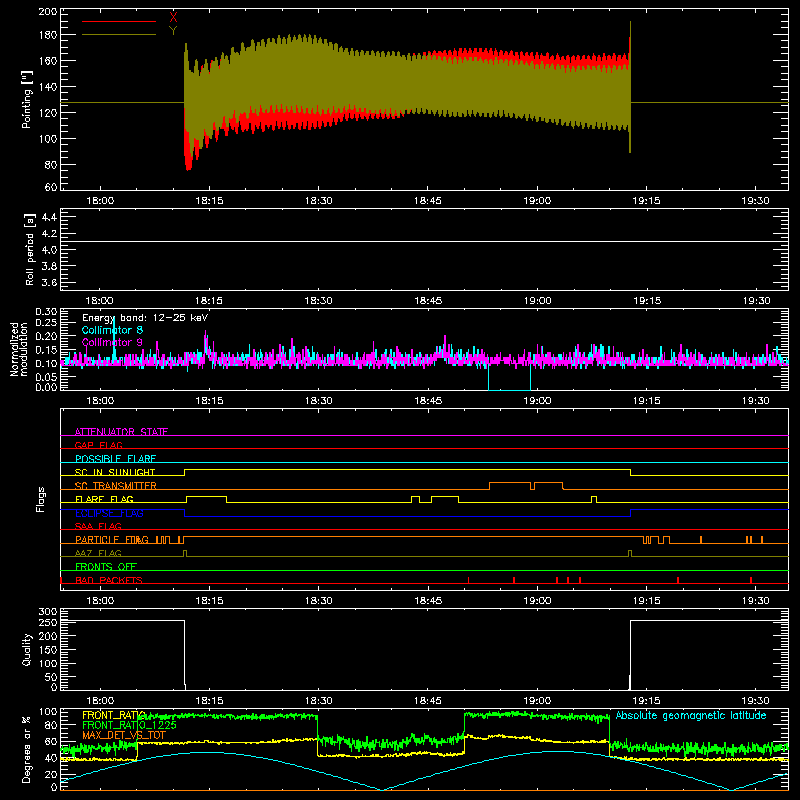Click the FRONTS_OFF flag label
The image size is (800, 800).
106,567
